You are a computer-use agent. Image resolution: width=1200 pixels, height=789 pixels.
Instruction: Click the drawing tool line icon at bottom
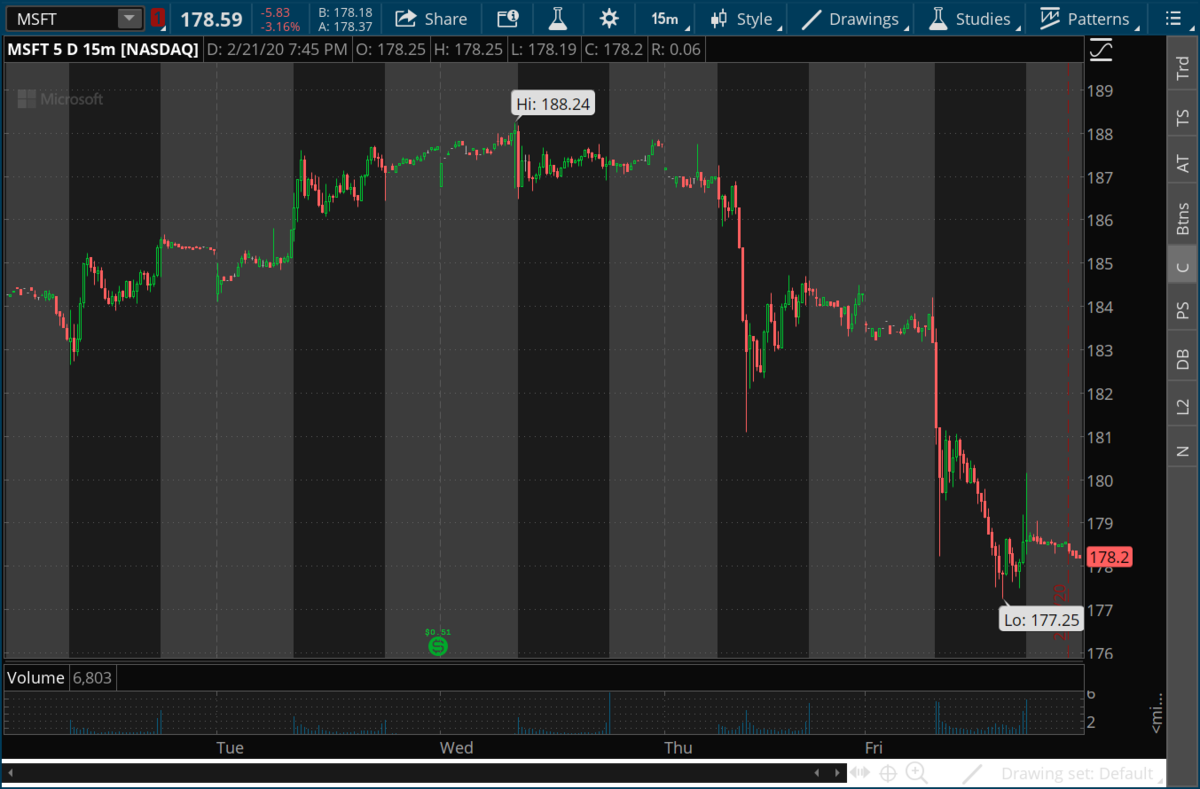tap(974, 773)
